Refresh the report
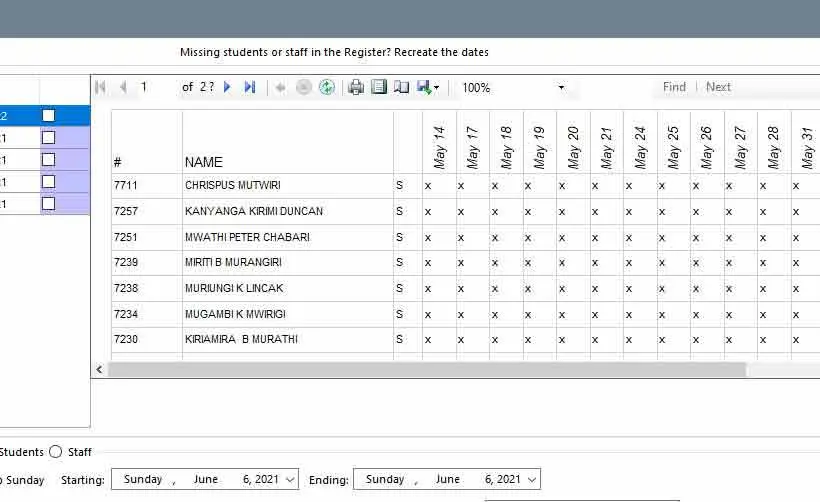 tap(327, 87)
